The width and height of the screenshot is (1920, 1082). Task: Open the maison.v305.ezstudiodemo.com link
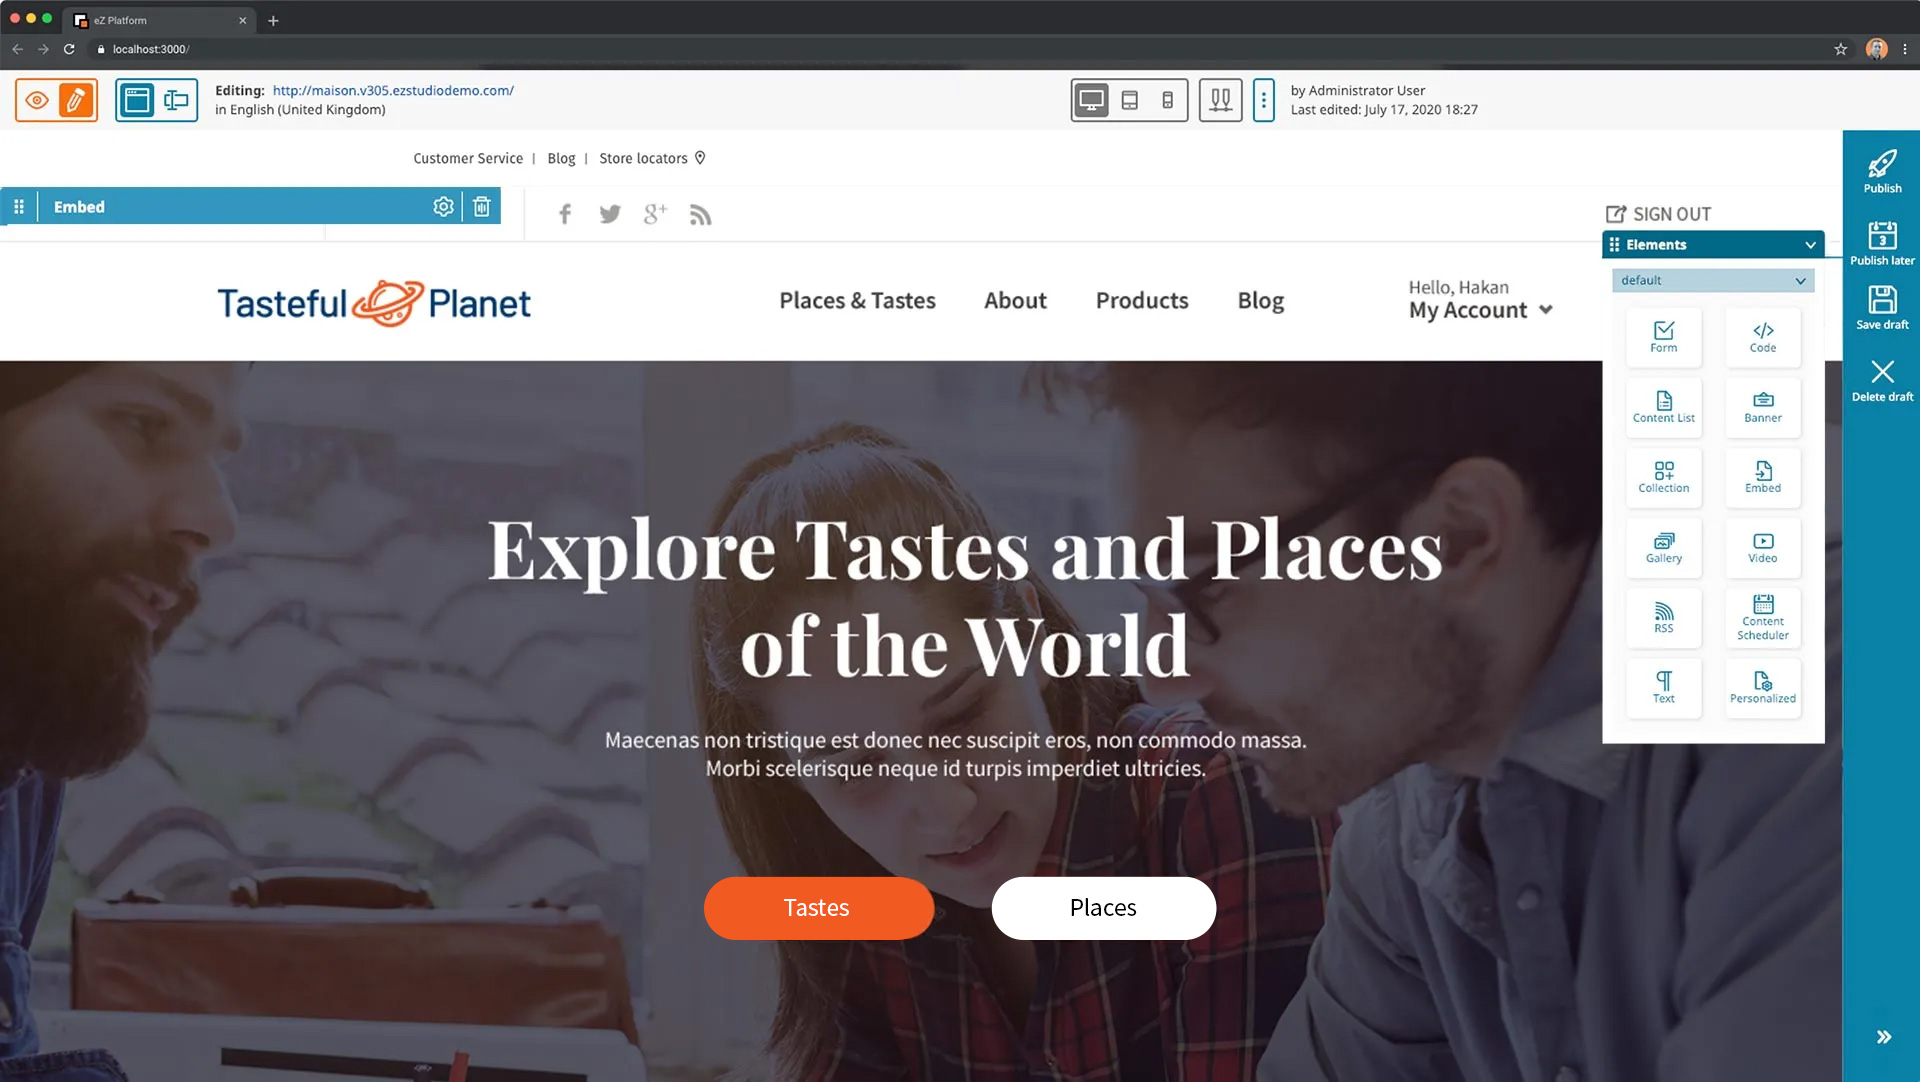393,90
